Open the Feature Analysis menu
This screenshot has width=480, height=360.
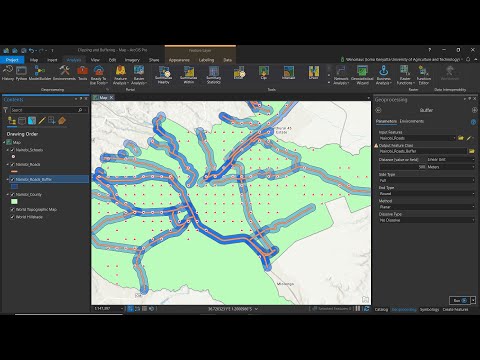point(120,75)
